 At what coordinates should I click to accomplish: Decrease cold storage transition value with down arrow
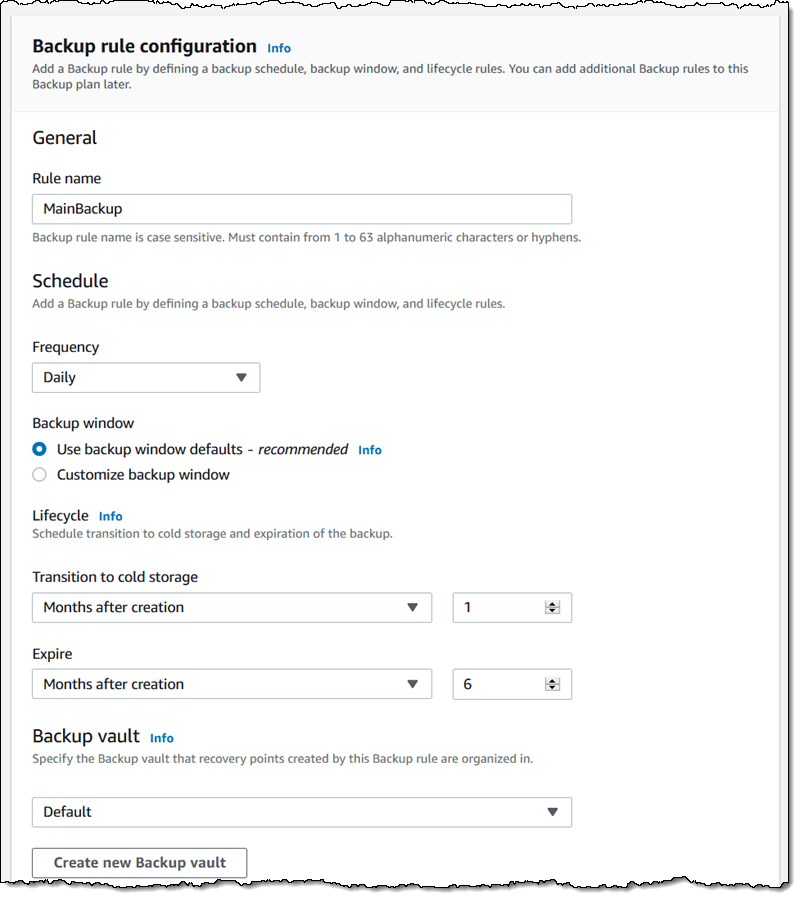point(551,612)
